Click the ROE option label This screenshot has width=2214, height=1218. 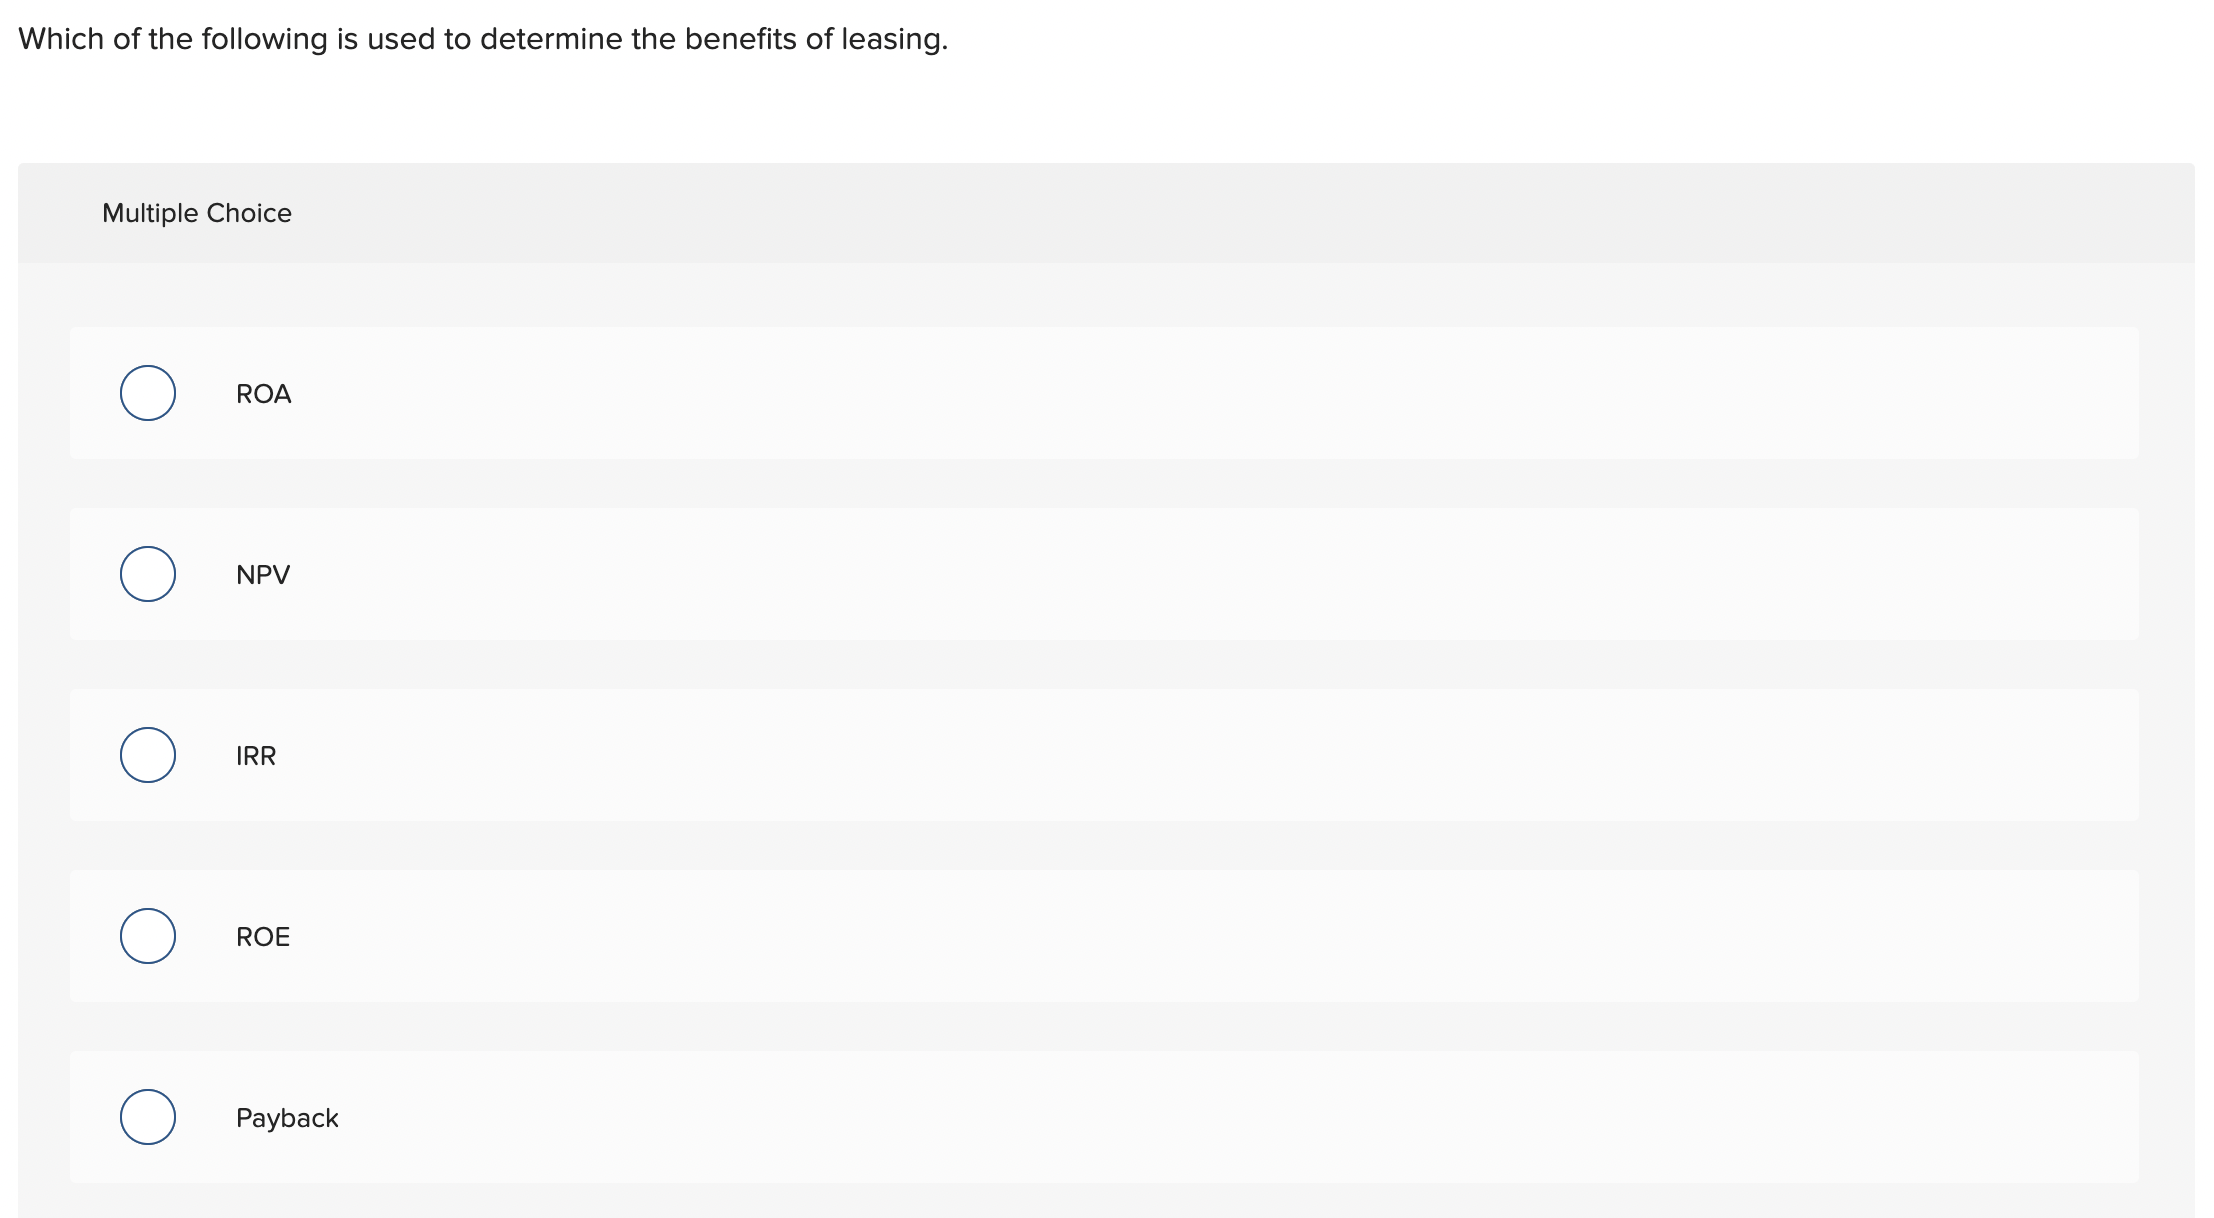pos(263,936)
